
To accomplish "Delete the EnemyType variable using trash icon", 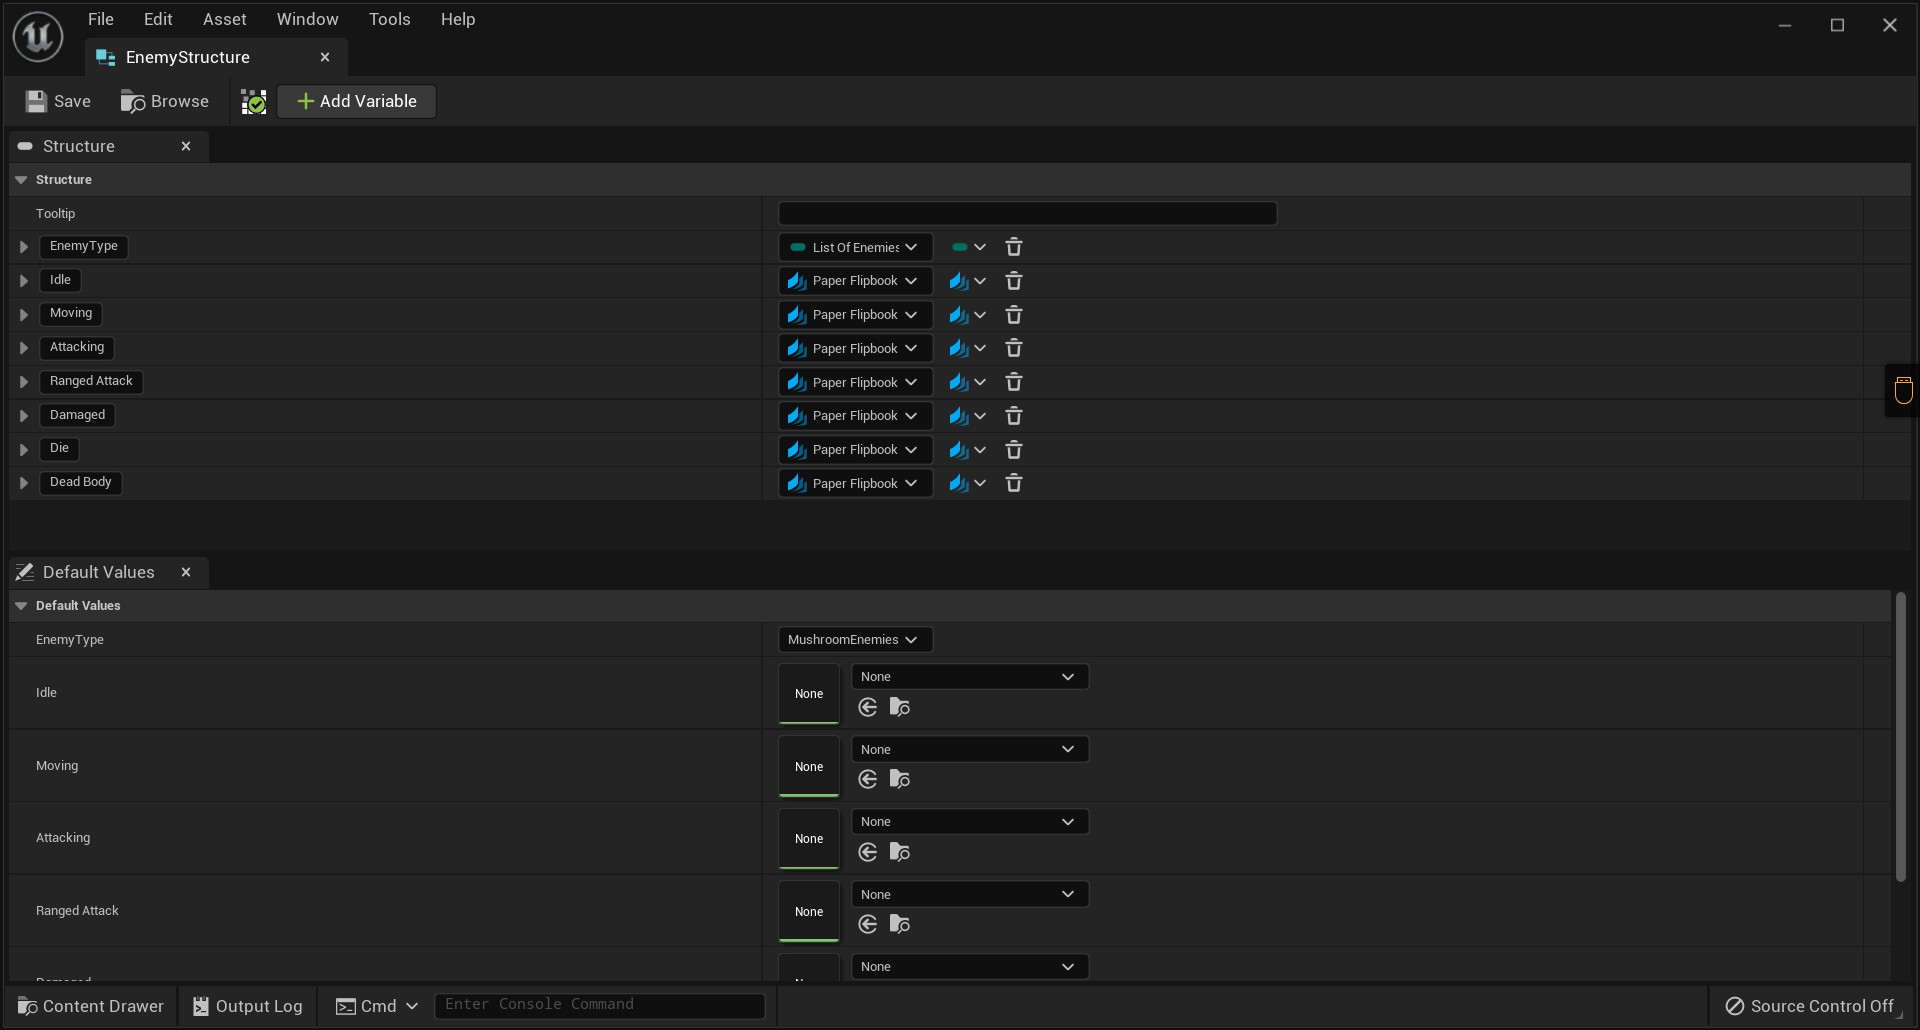I will click(1013, 247).
